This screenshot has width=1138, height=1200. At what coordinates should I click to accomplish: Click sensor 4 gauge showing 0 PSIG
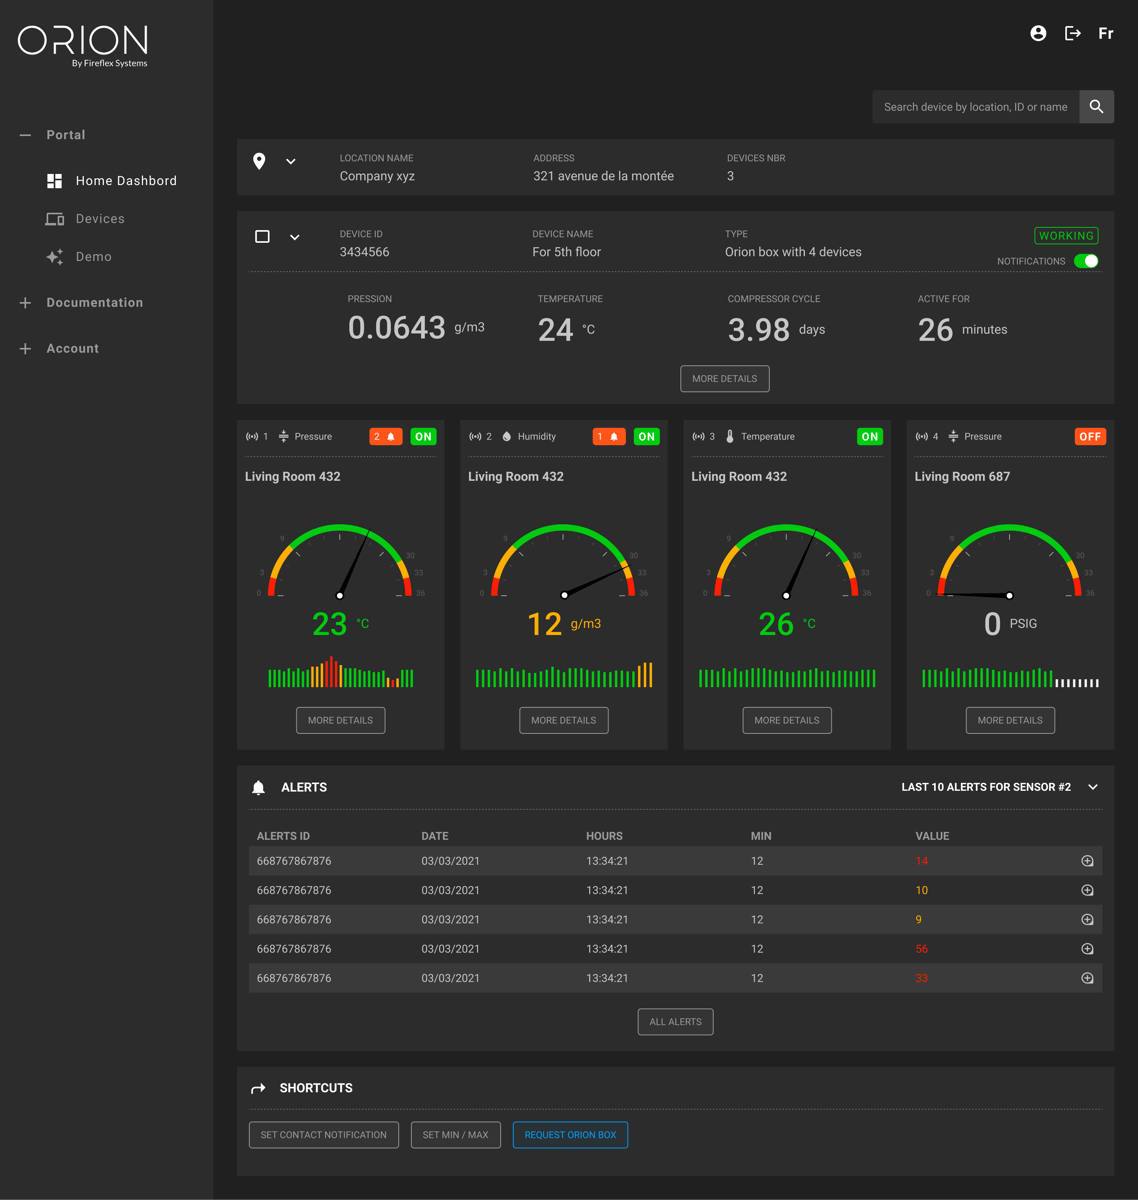[x=1010, y=562]
